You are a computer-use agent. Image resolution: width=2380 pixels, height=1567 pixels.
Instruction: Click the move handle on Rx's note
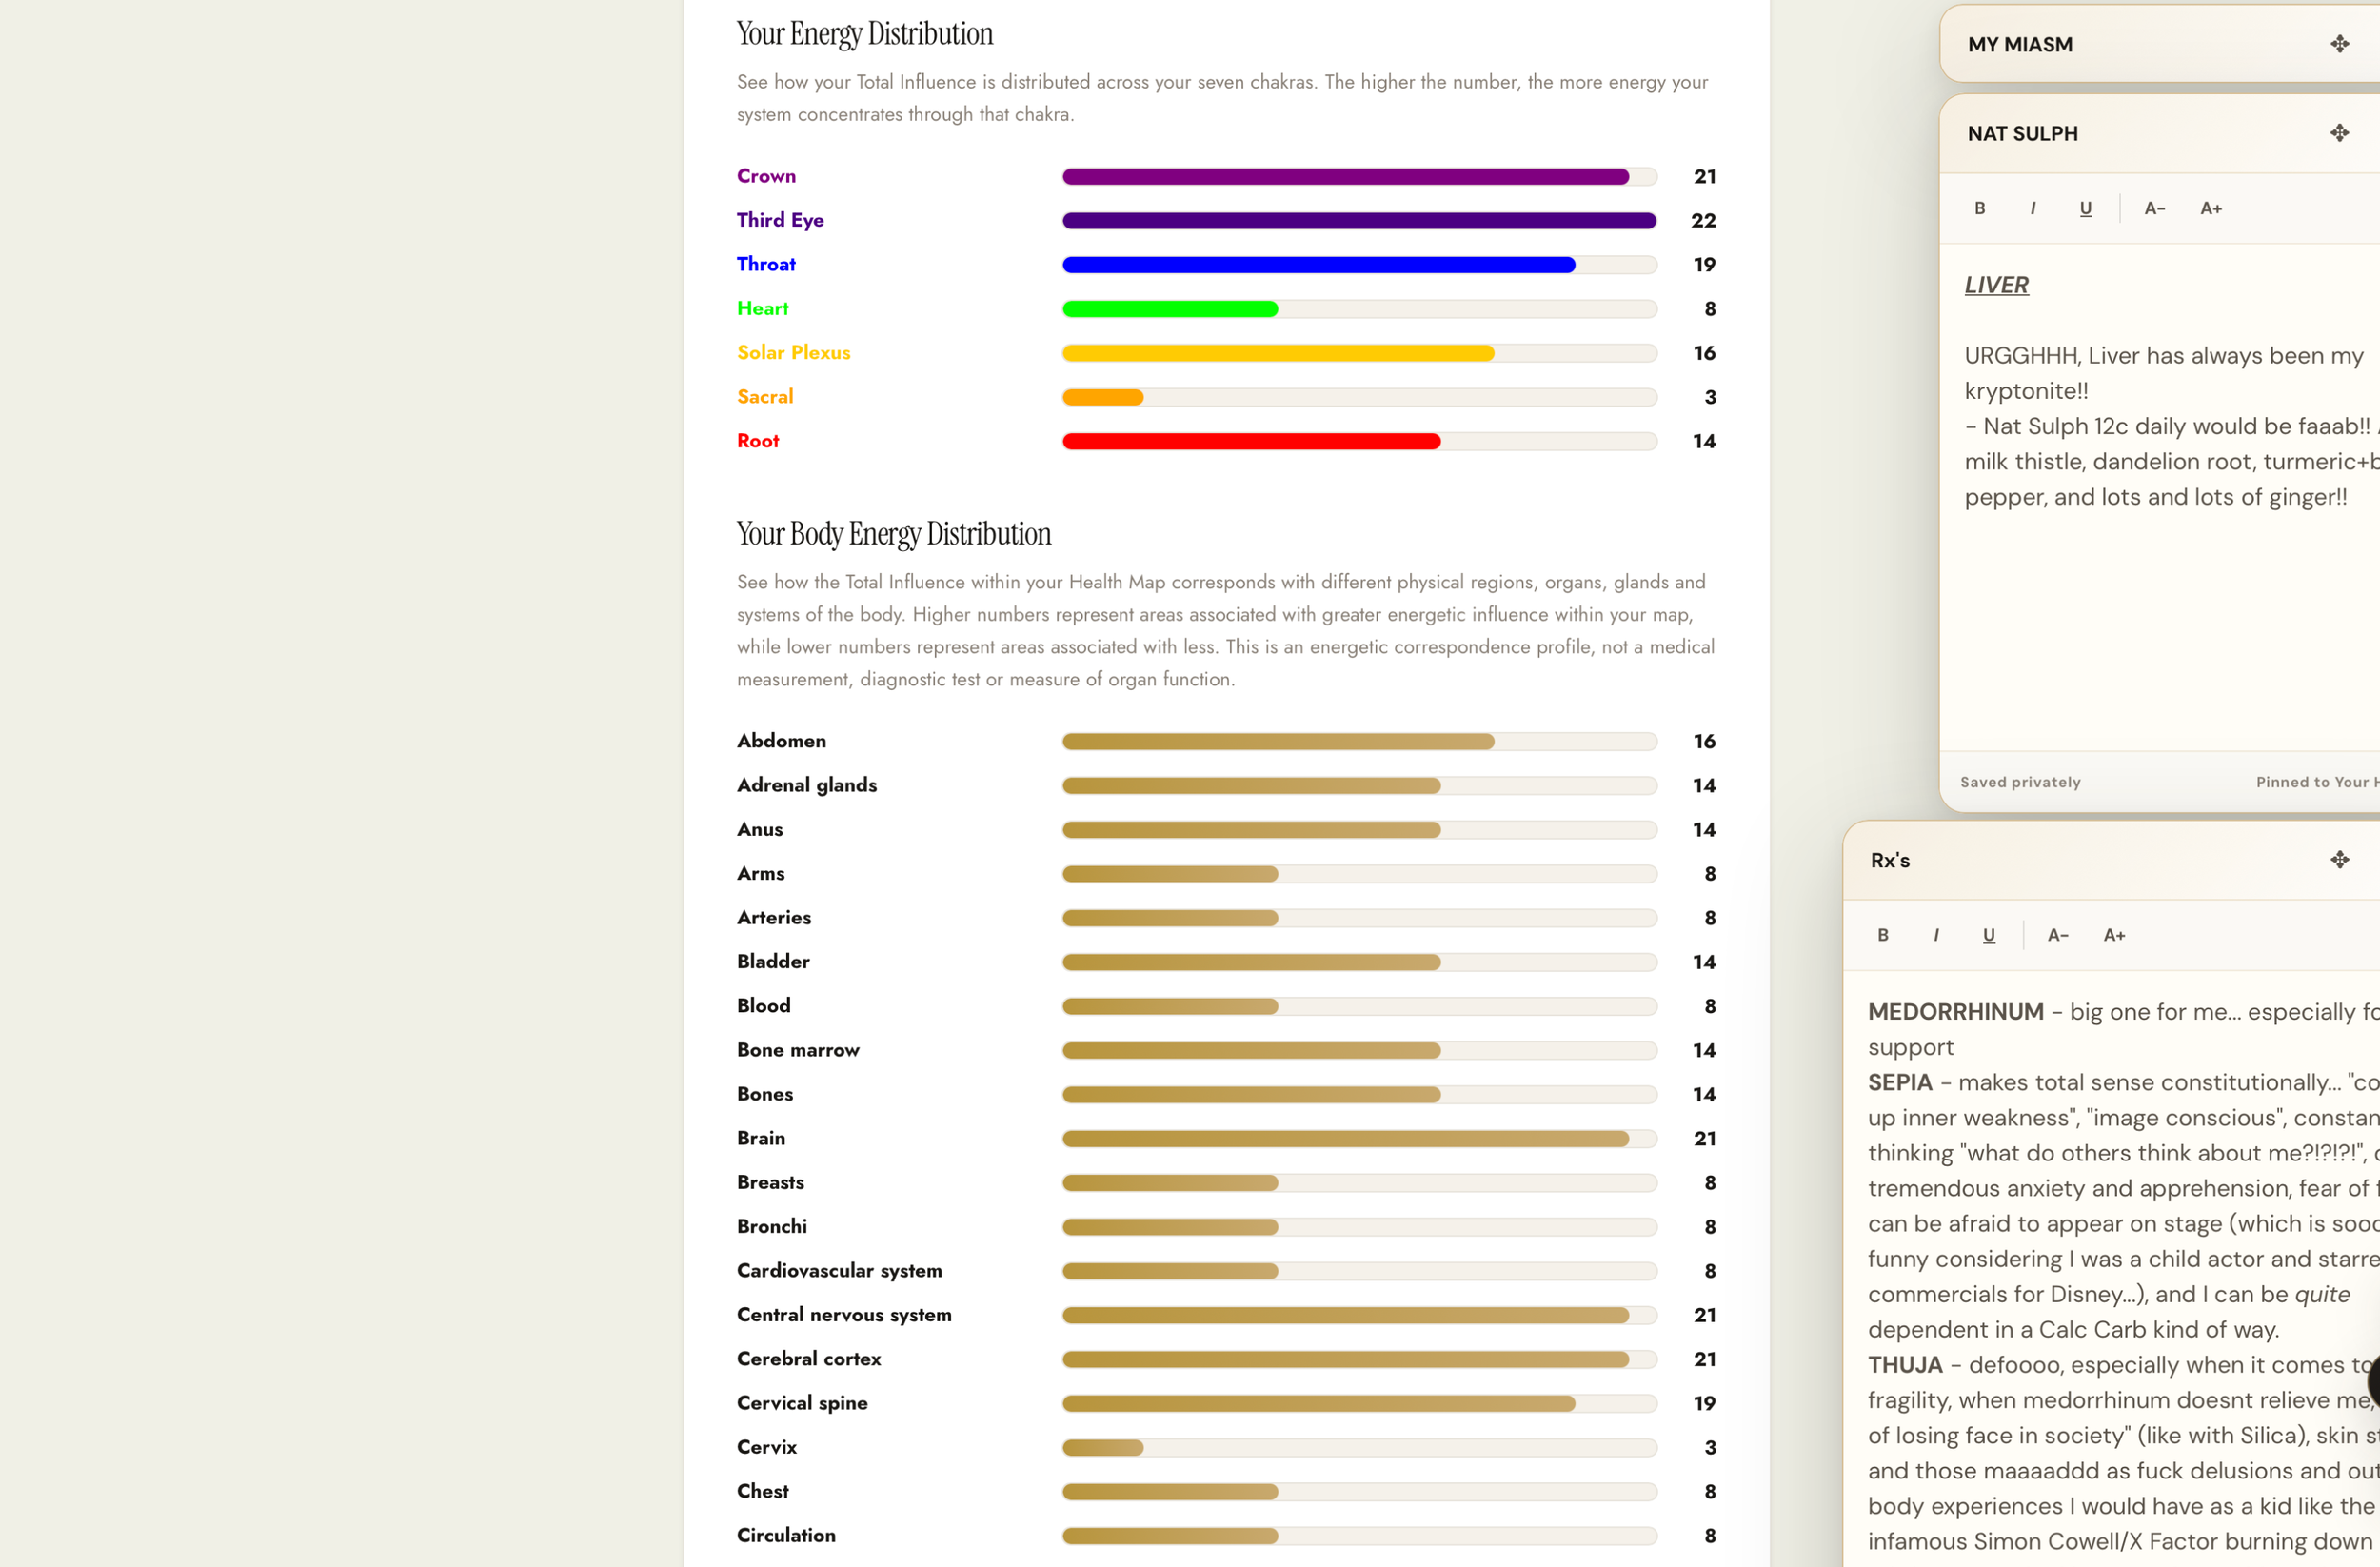(2339, 860)
